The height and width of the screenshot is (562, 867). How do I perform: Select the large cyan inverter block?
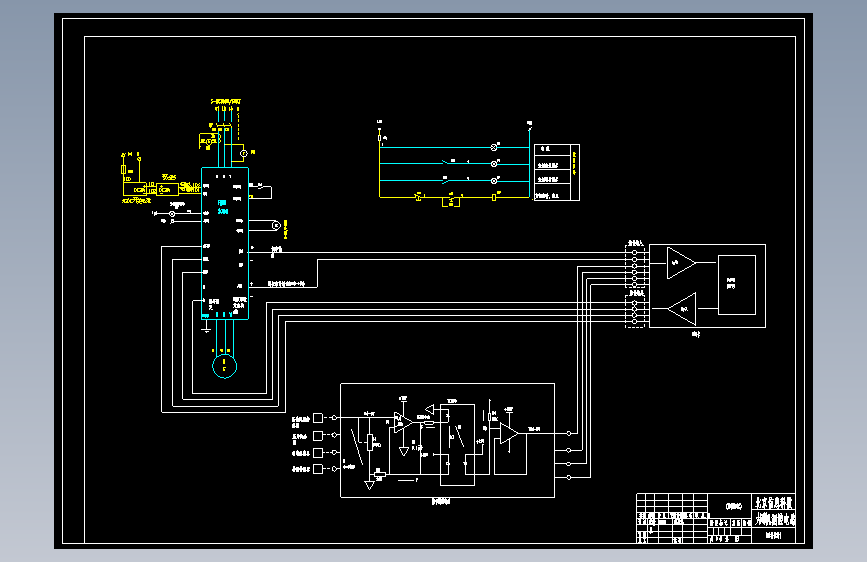tap(225, 243)
